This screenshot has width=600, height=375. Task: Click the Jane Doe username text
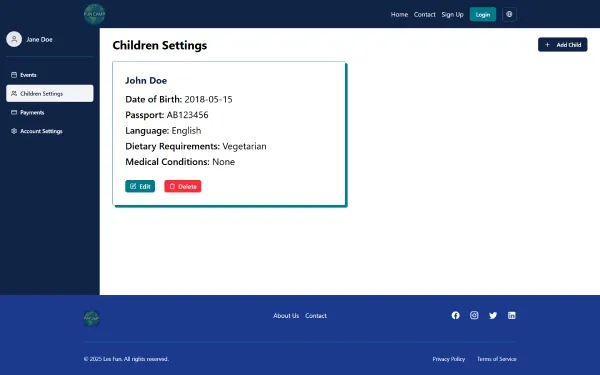point(39,39)
